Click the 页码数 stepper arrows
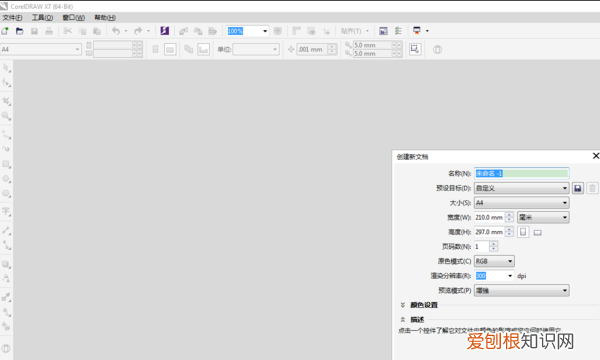This screenshot has width=600, height=360. click(x=494, y=247)
